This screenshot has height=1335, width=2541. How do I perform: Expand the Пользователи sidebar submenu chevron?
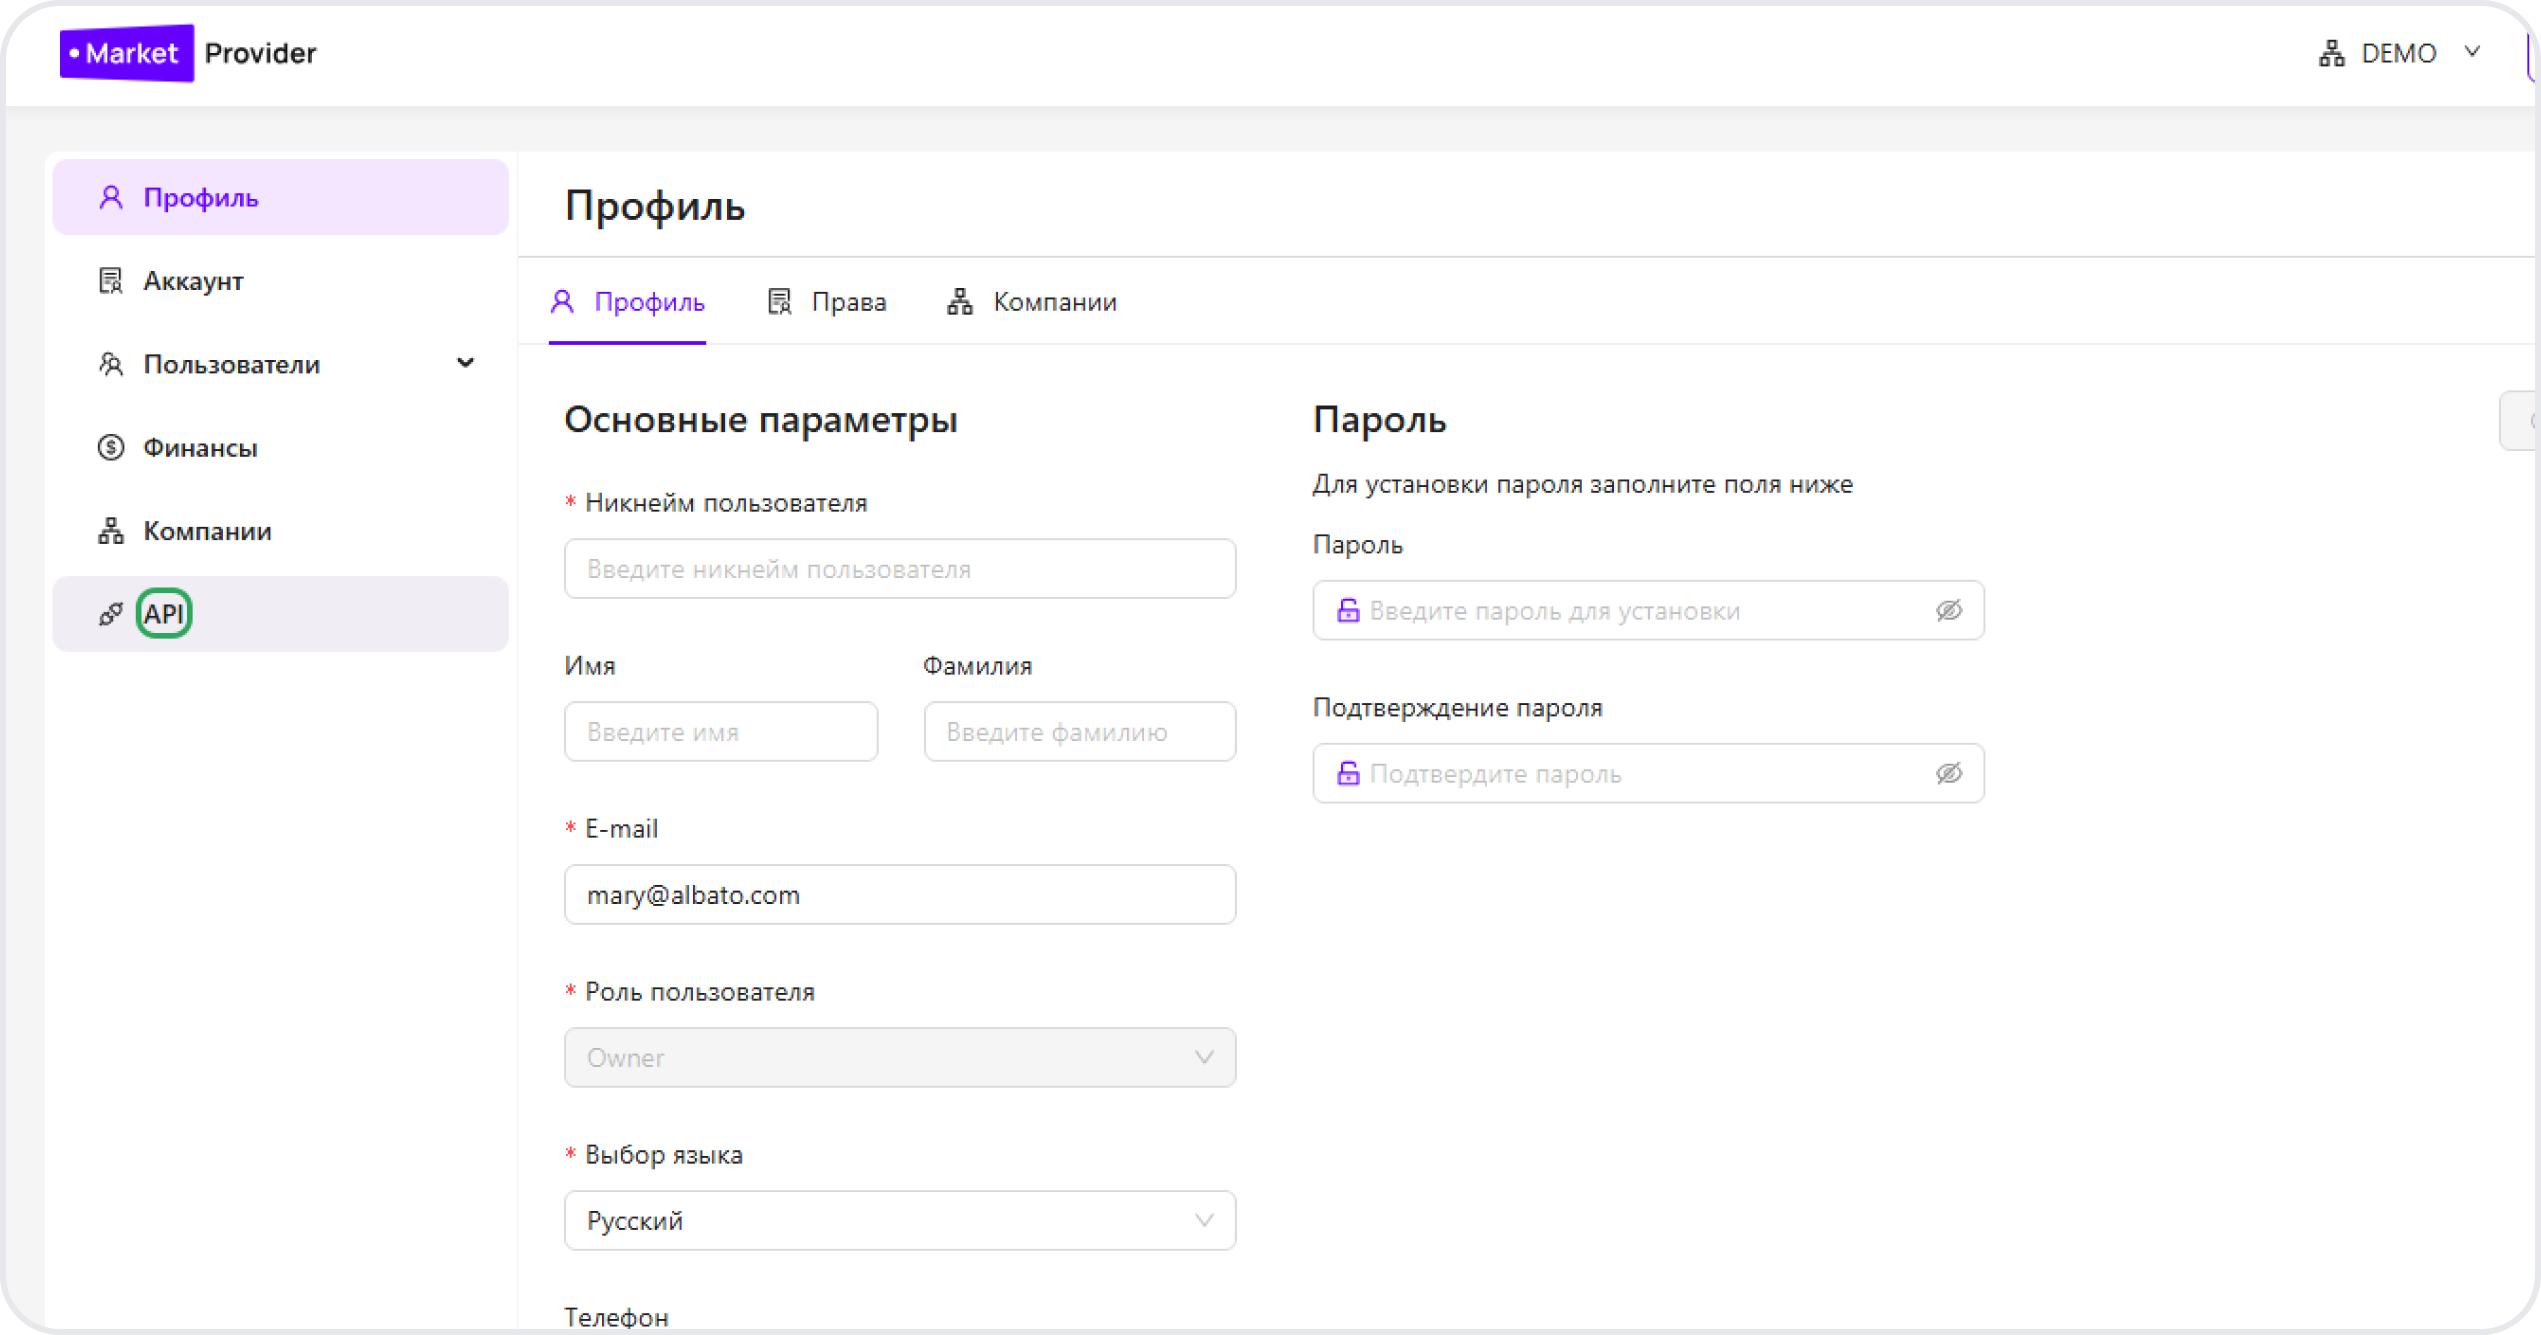(x=465, y=364)
